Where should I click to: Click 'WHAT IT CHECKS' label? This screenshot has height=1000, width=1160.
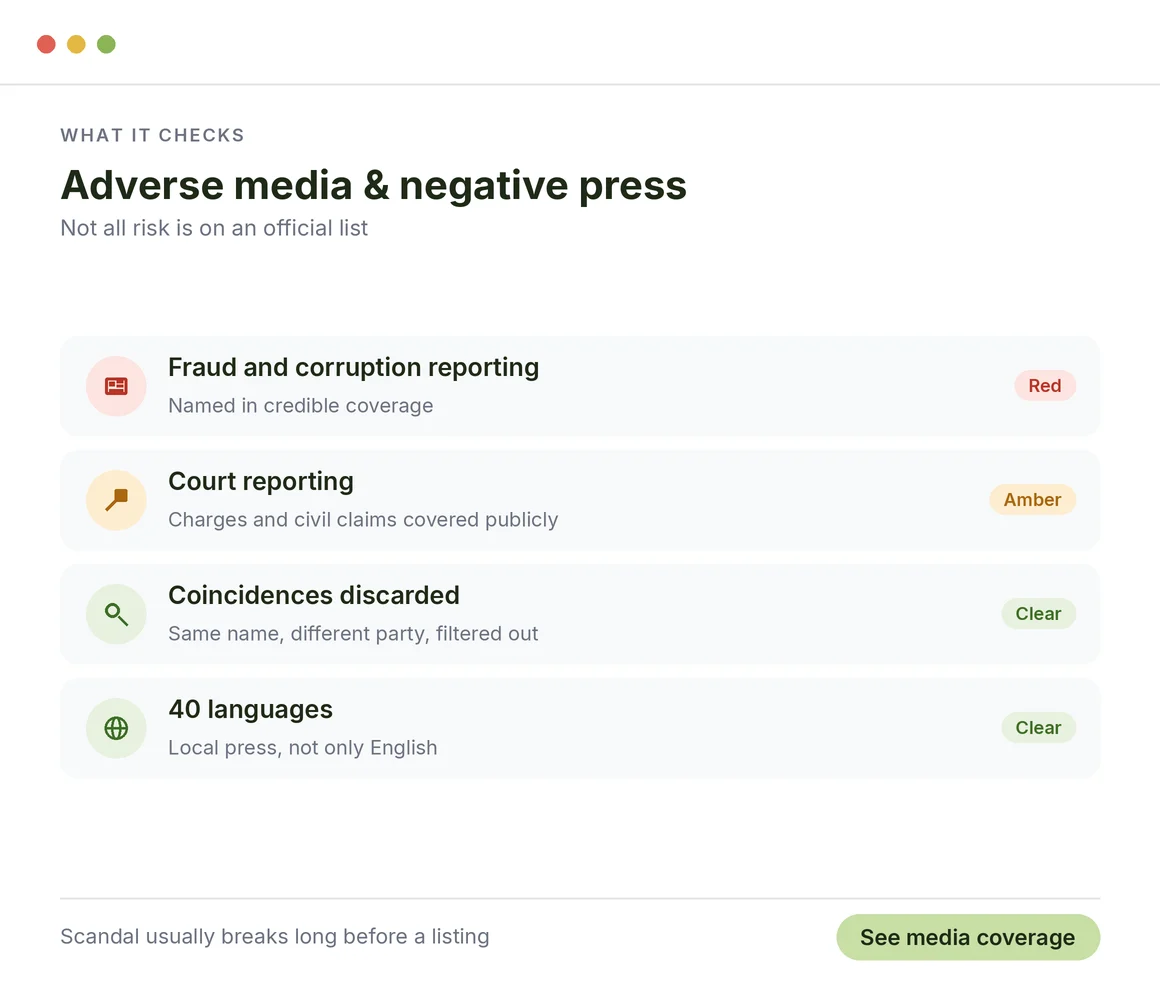click(x=152, y=135)
